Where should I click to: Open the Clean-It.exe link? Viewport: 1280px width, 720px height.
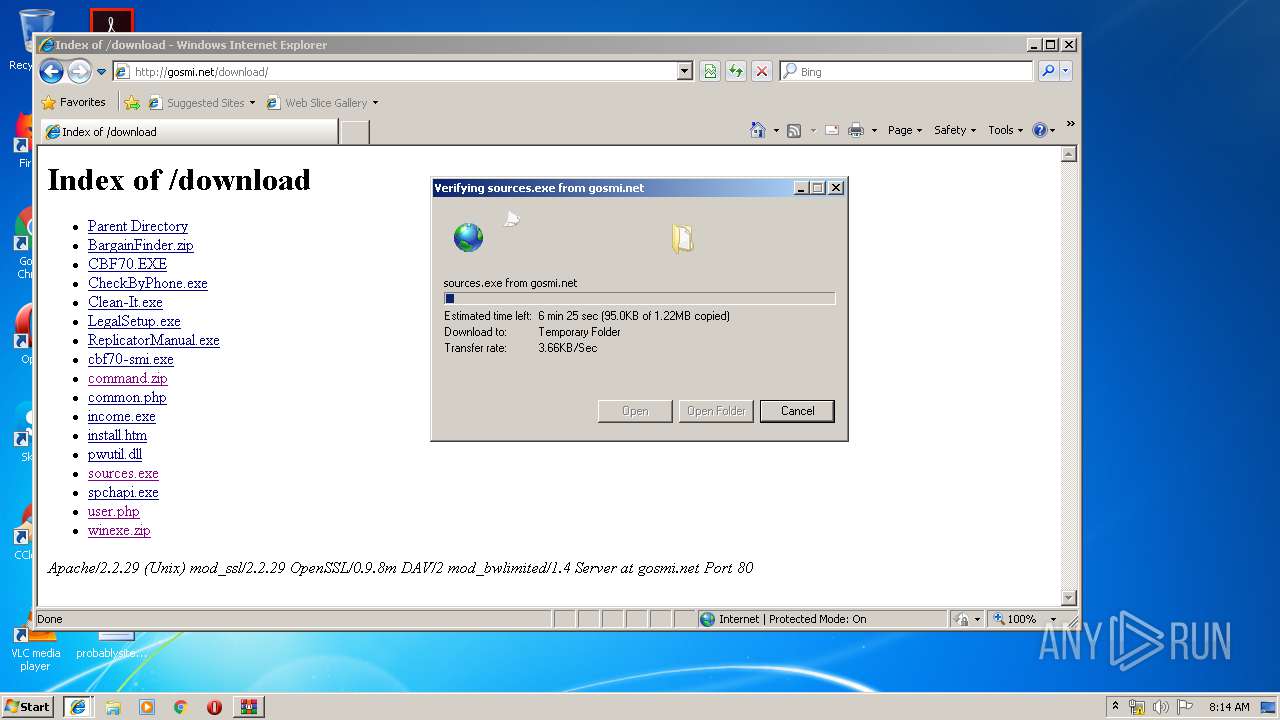tap(125, 302)
